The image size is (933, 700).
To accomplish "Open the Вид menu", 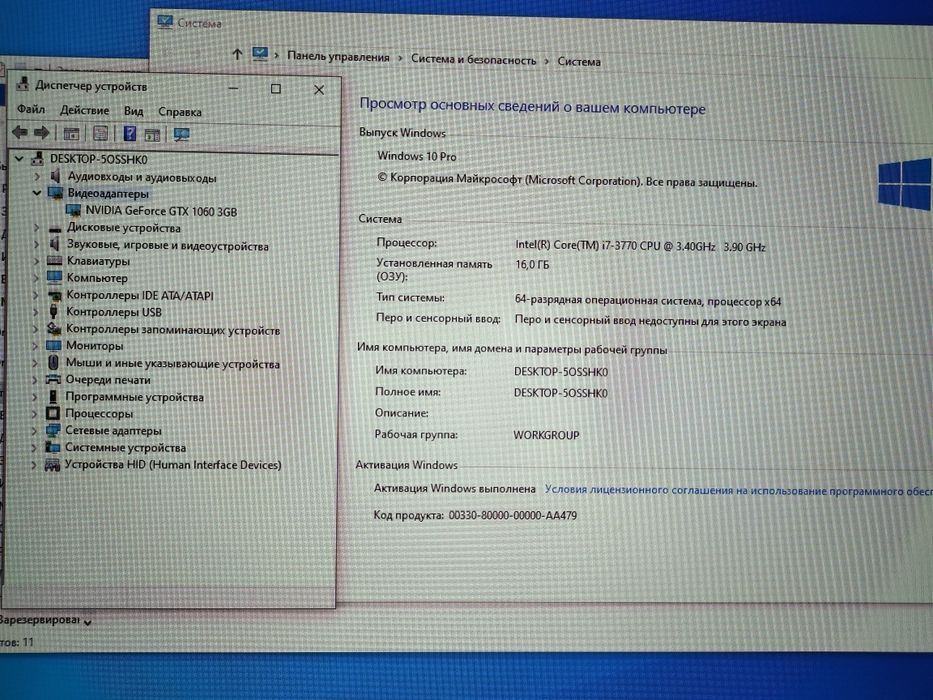I will pyautogui.click(x=134, y=111).
